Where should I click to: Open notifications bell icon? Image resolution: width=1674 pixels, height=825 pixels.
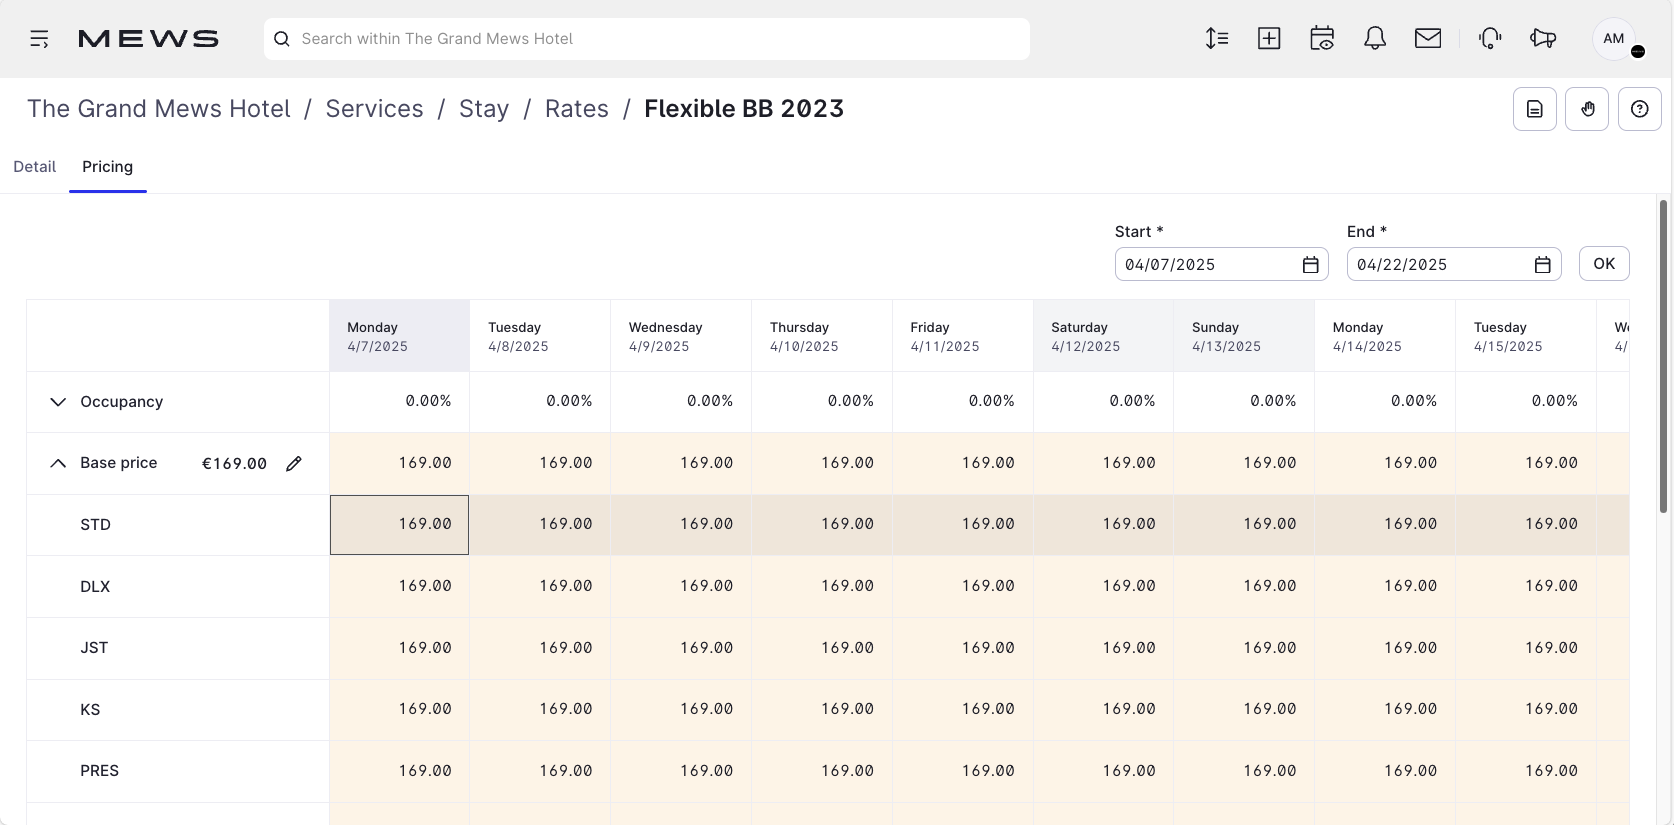pyautogui.click(x=1375, y=39)
